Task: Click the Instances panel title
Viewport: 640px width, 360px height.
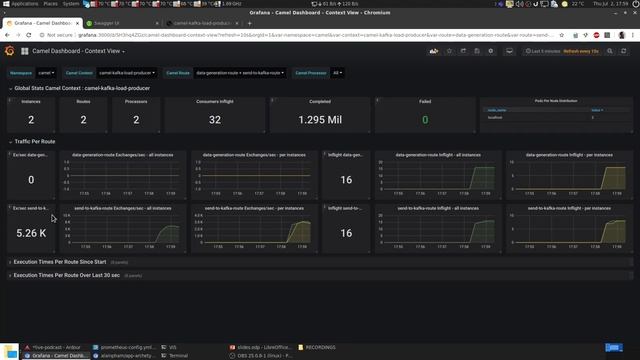Action: click(31, 102)
